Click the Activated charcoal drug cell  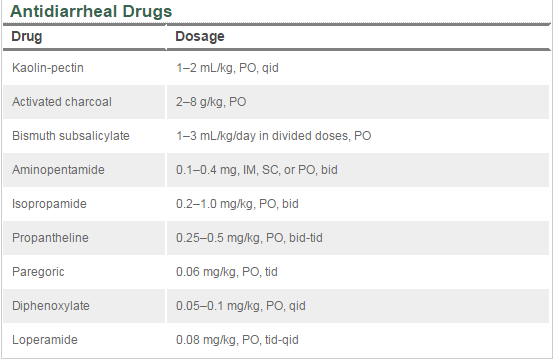62,102
